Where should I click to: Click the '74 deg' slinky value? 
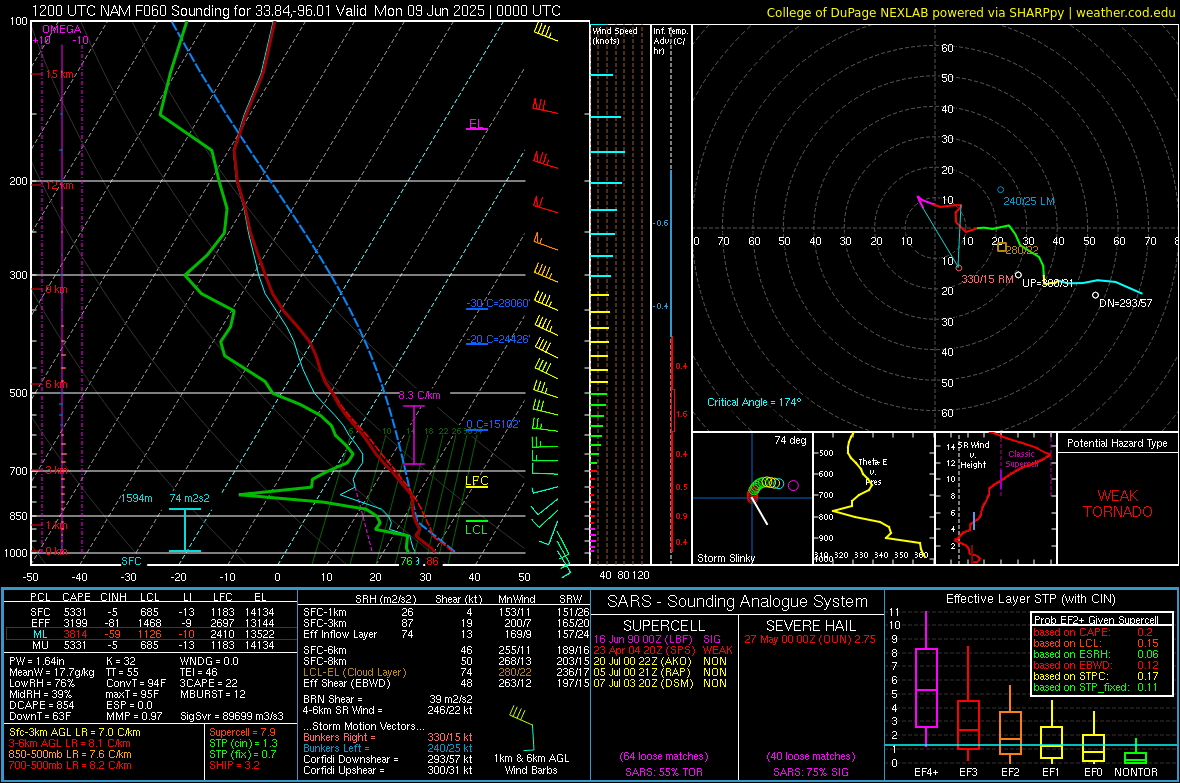[790, 440]
